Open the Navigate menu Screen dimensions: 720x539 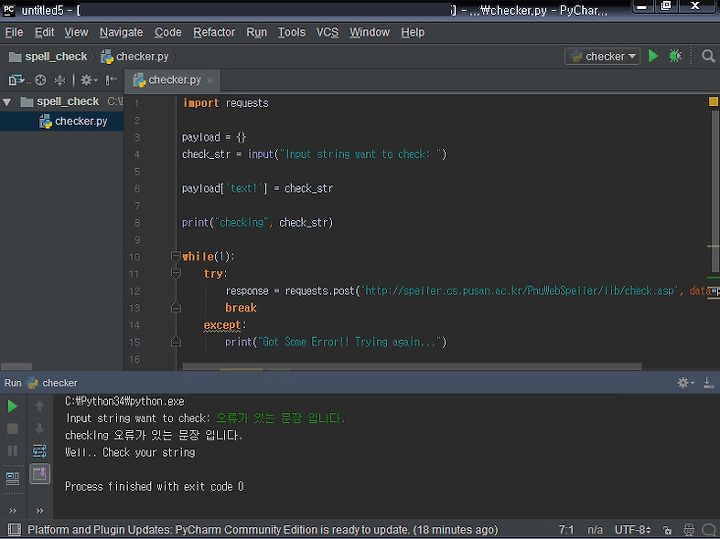tap(121, 32)
